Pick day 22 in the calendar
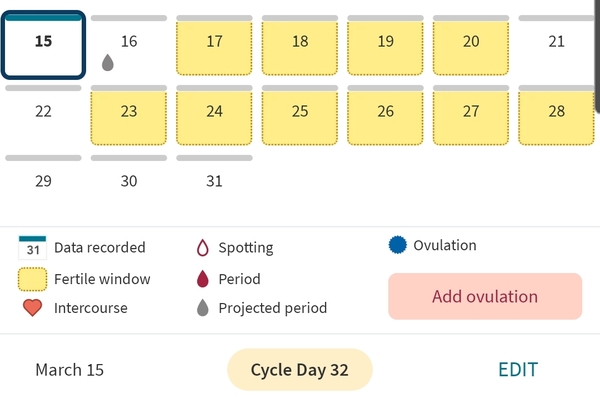The width and height of the screenshot is (600, 404). coord(43,112)
